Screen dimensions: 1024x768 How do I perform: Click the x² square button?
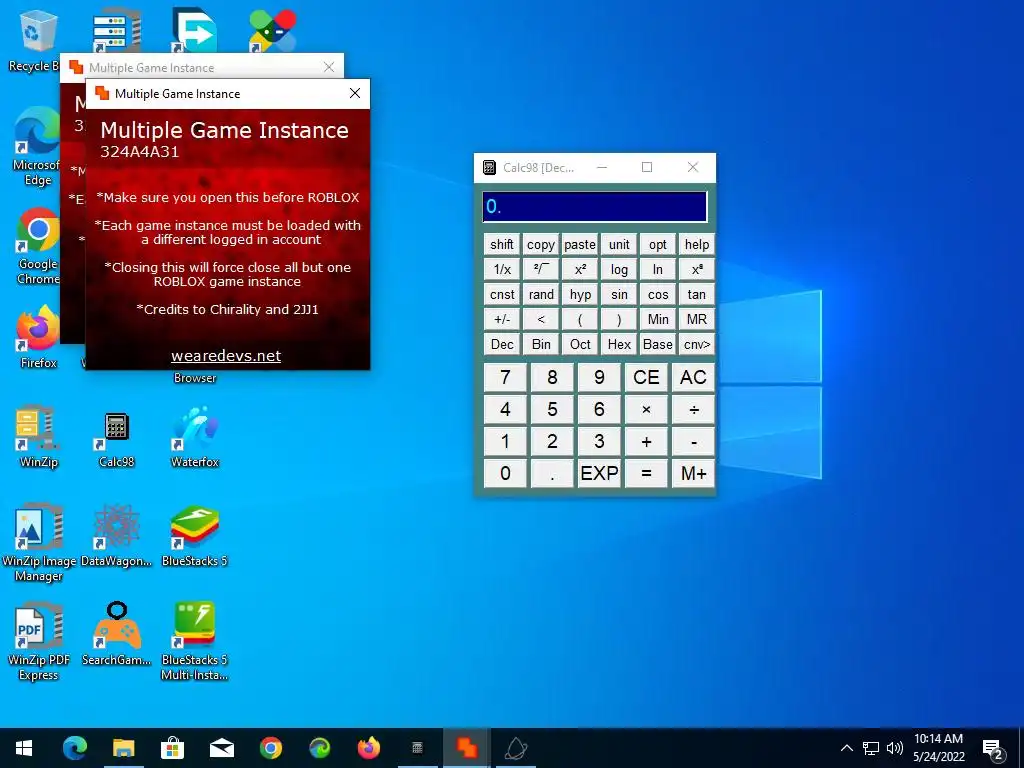pos(580,269)
